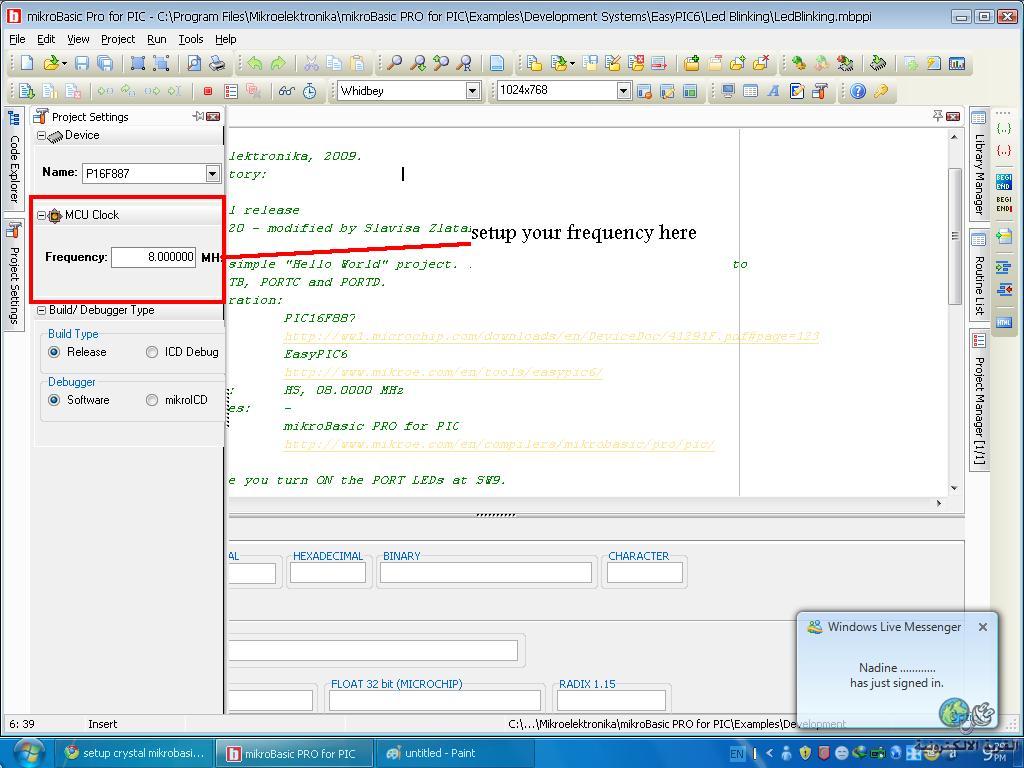1024x768 pixels.
Task: Open the device Name dropdown P16F887
Action: point(212,173)
